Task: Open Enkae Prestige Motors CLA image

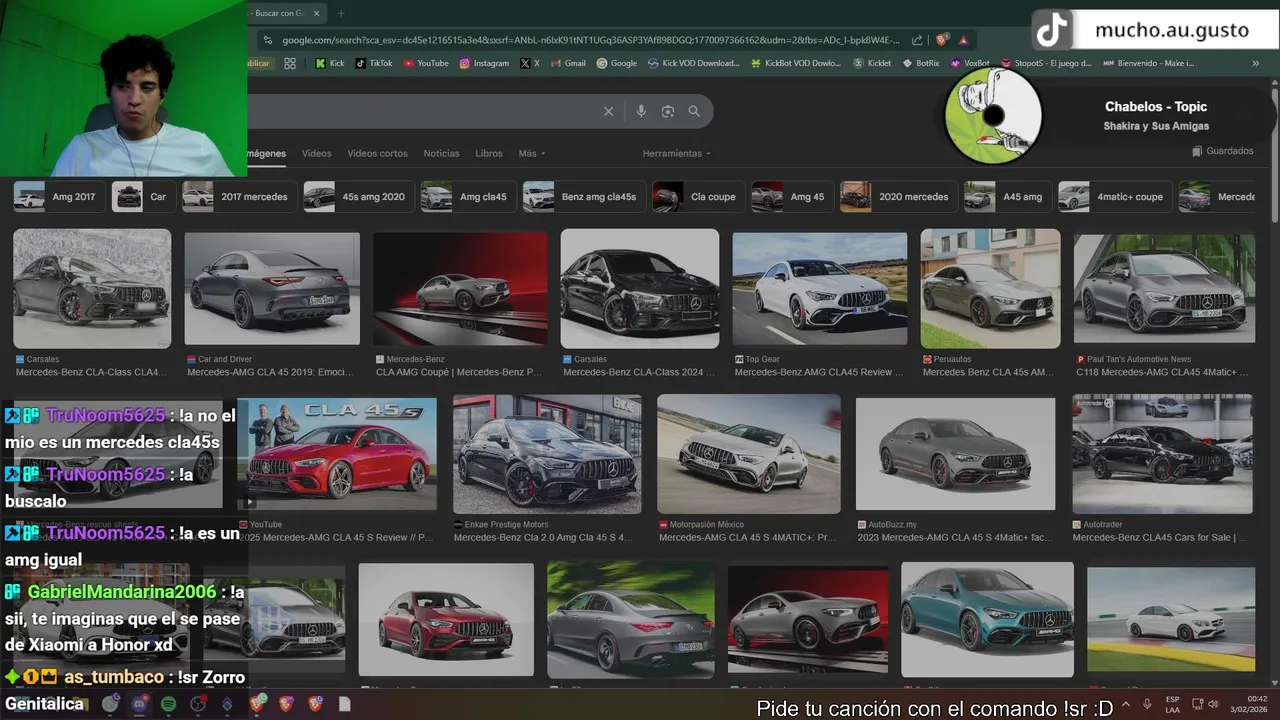Action: tap(547, 454)
